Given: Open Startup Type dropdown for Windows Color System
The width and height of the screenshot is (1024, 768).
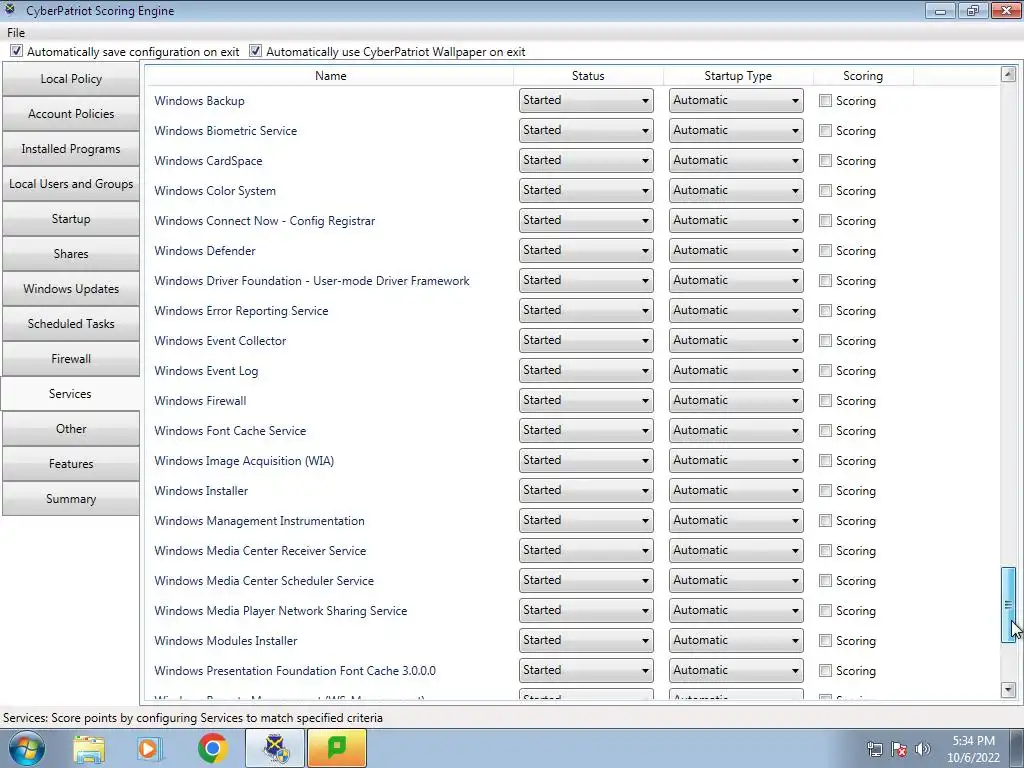Looking at the screenshot, I should click(736, 191).
